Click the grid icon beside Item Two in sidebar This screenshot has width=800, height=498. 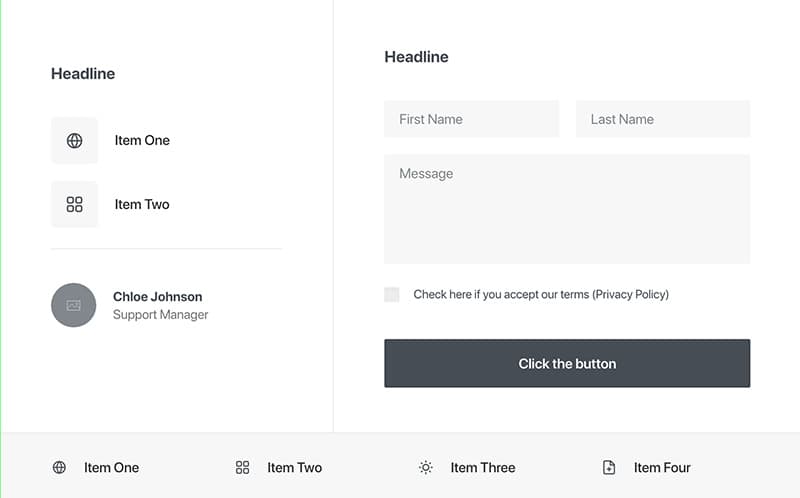pos(74,205)
